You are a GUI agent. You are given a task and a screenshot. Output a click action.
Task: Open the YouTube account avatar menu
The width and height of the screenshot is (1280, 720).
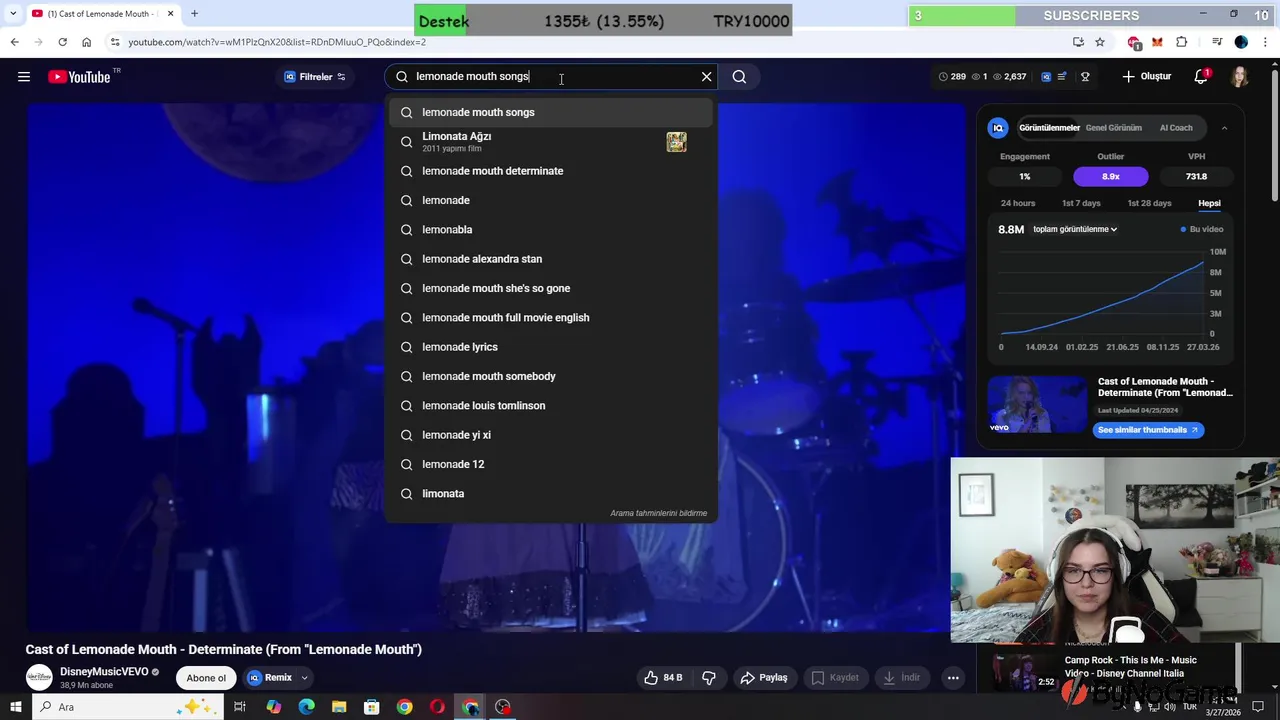pos(1239,77)
